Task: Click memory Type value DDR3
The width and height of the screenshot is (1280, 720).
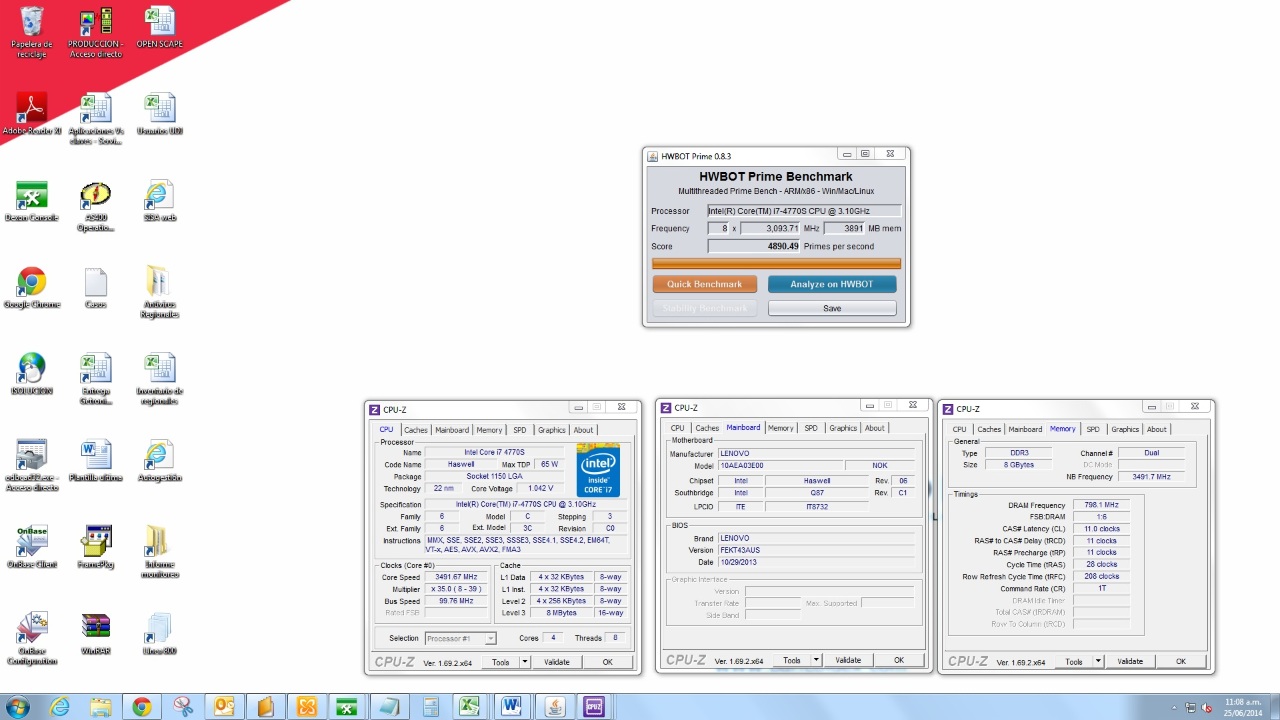Action: pyautogui.click(x=1020, y=453)
